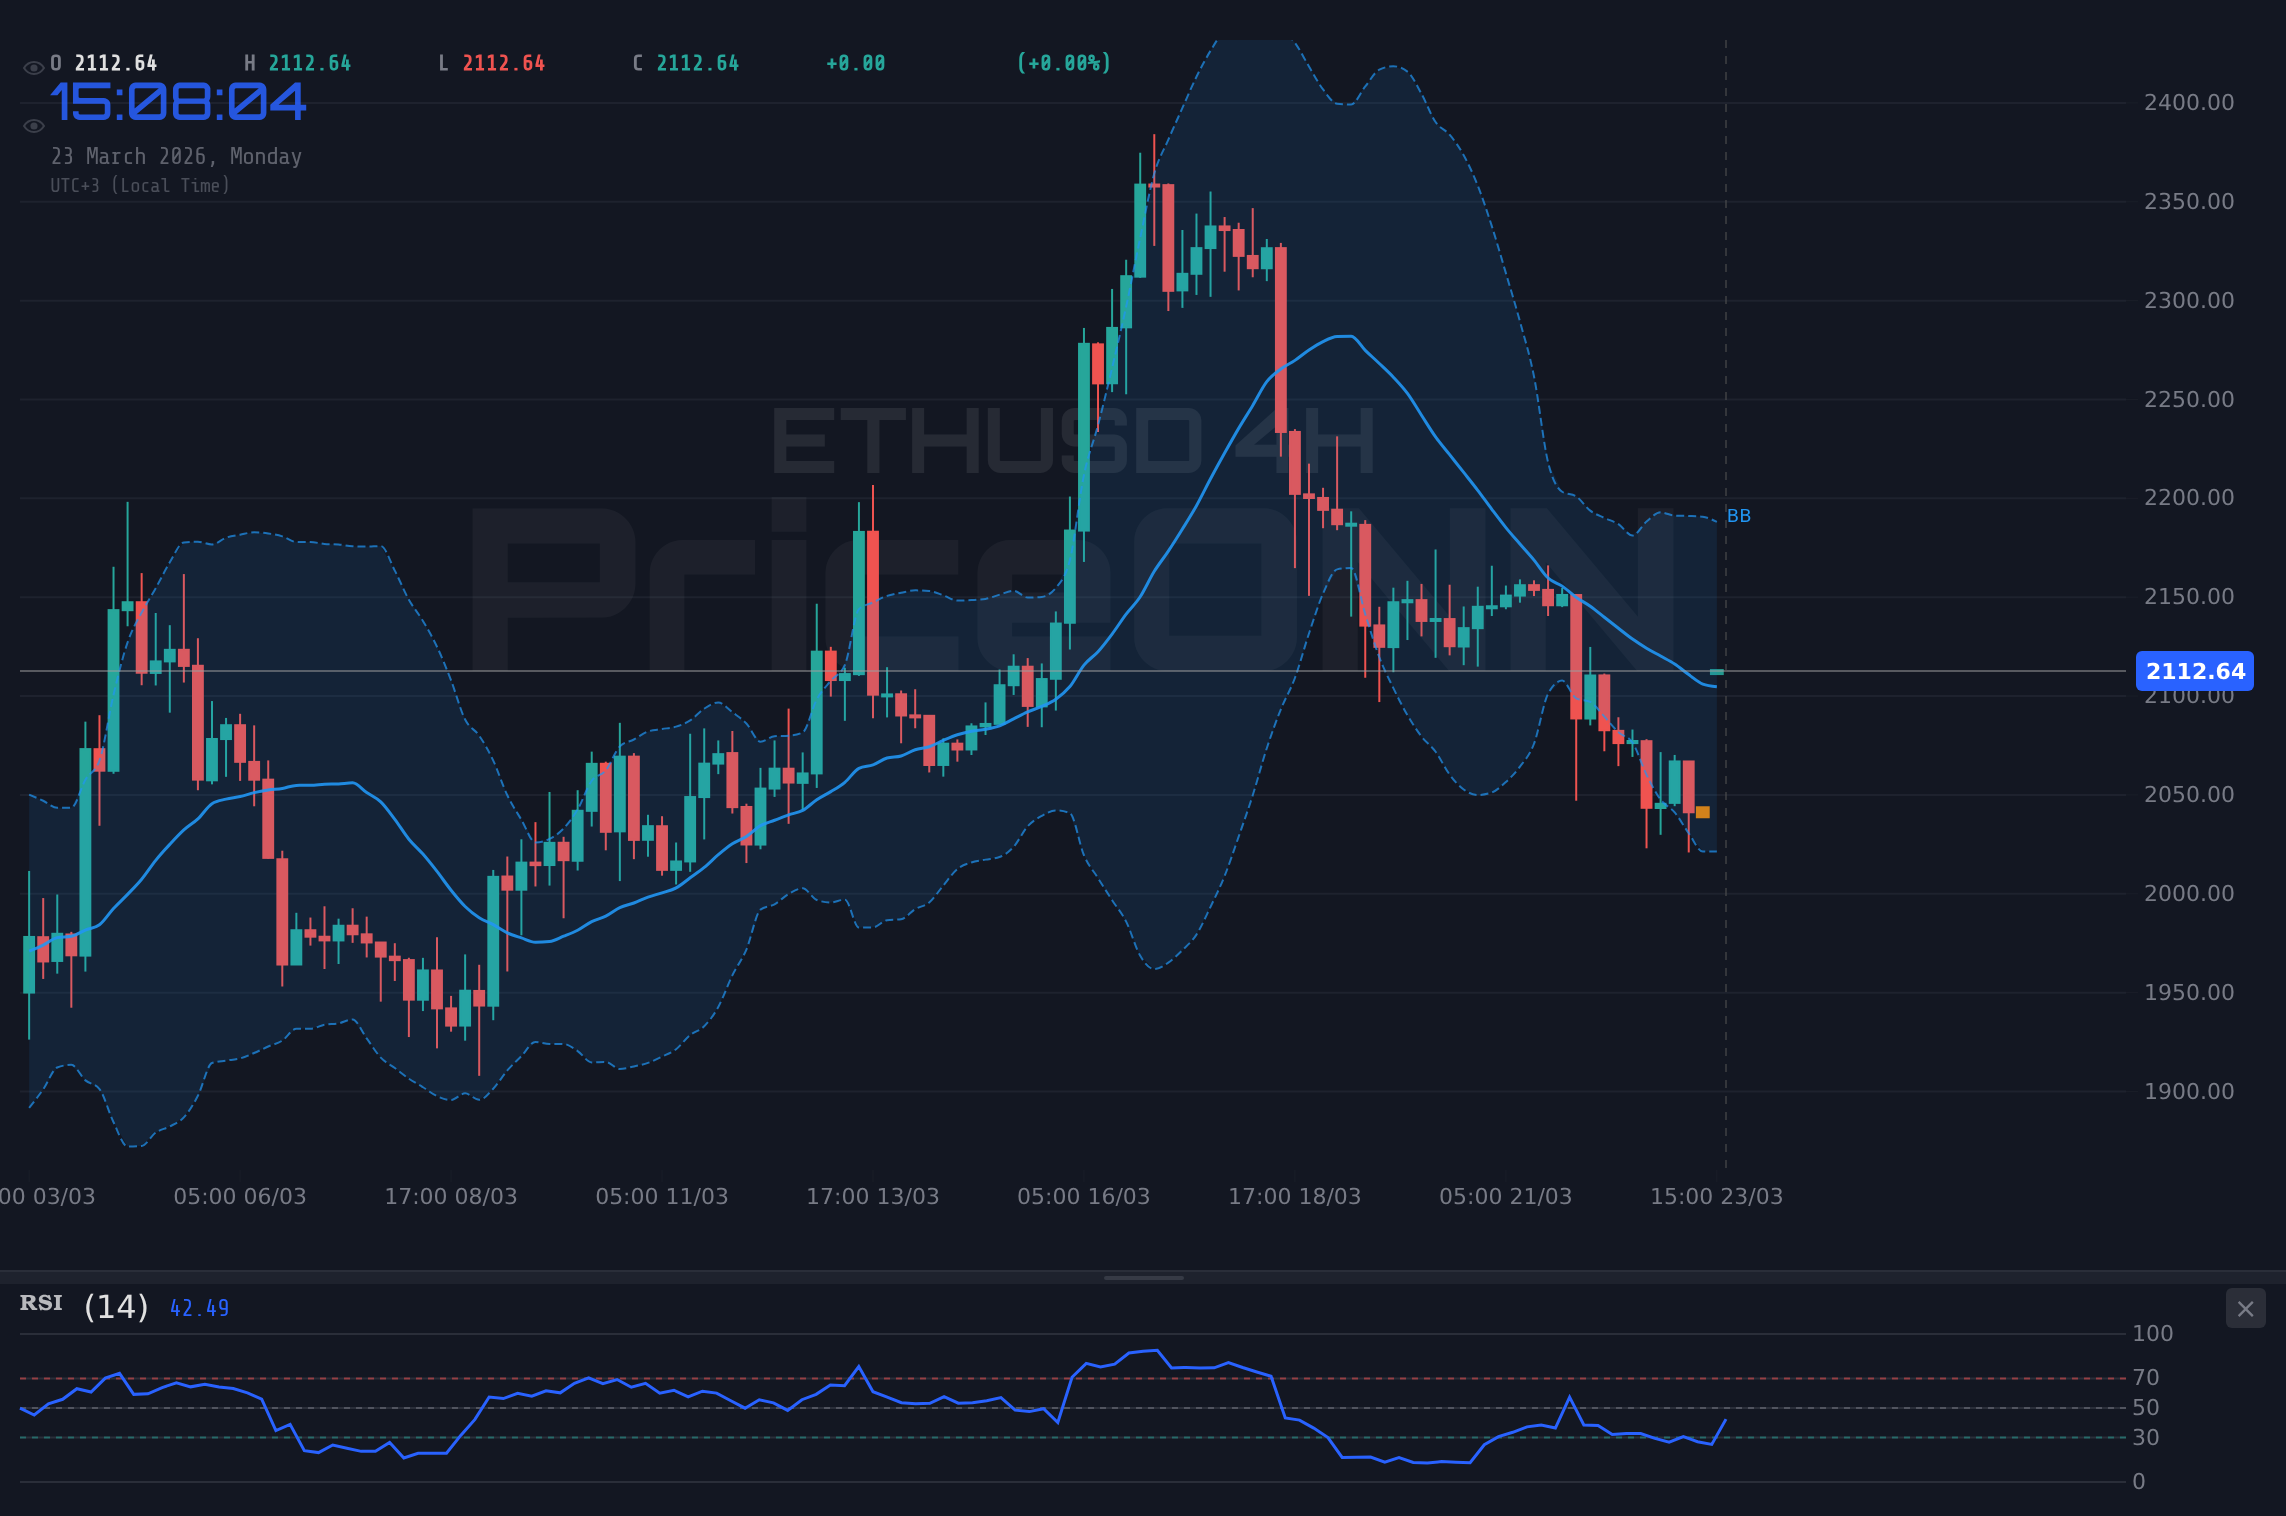This screenshot has height=1516, width=2286.
Task: Click the blue 2112.64 price tag
Action: (2193, 671)
